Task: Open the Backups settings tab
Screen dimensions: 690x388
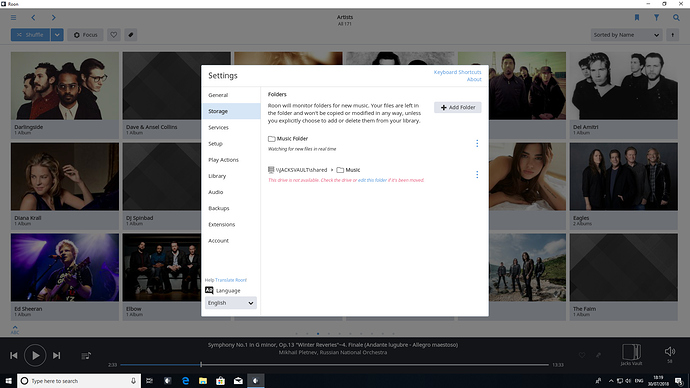Action: [231, 209]
